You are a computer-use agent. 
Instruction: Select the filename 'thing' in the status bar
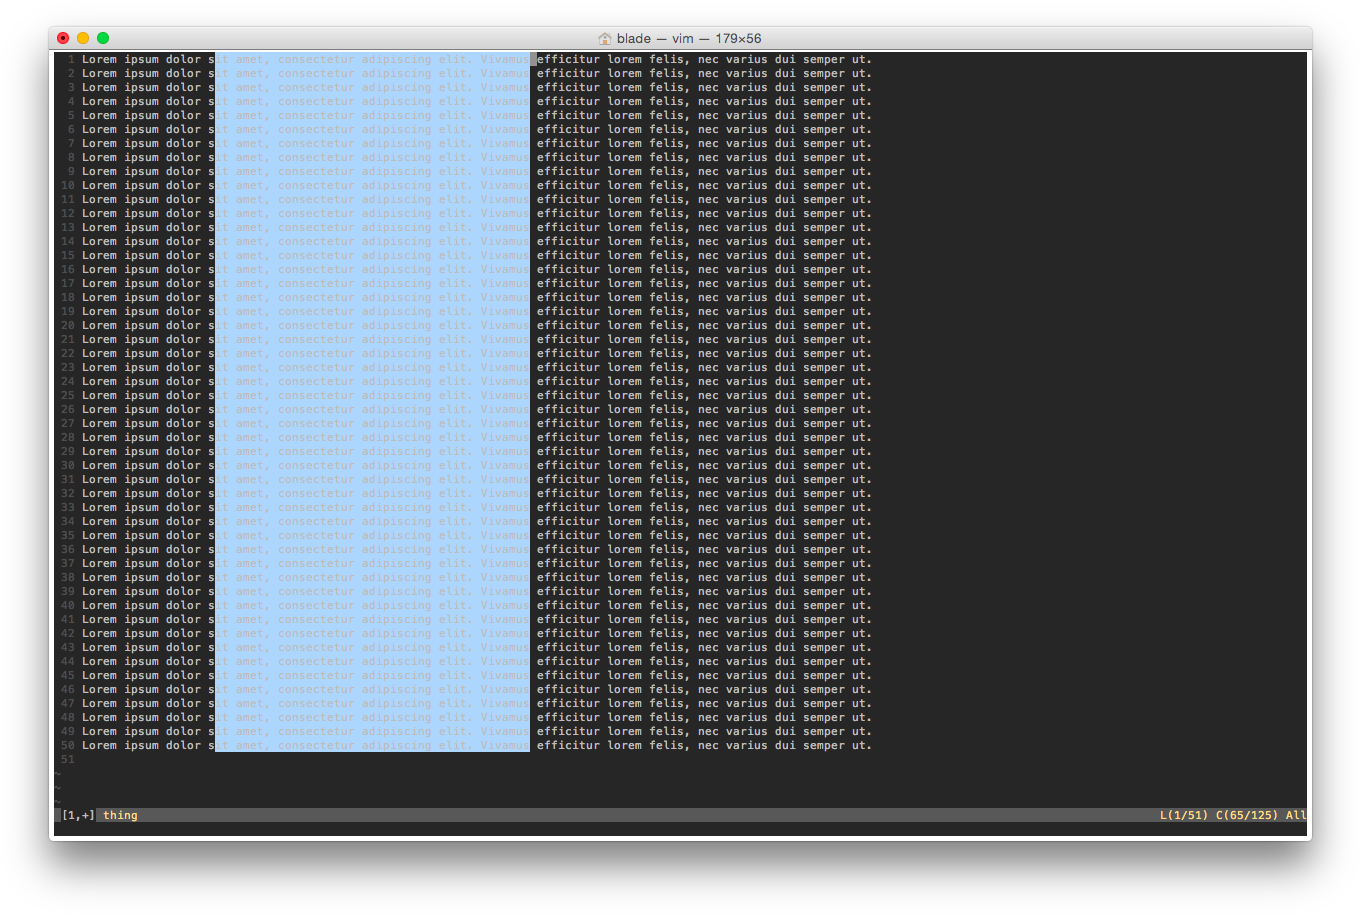click(120, 815)
